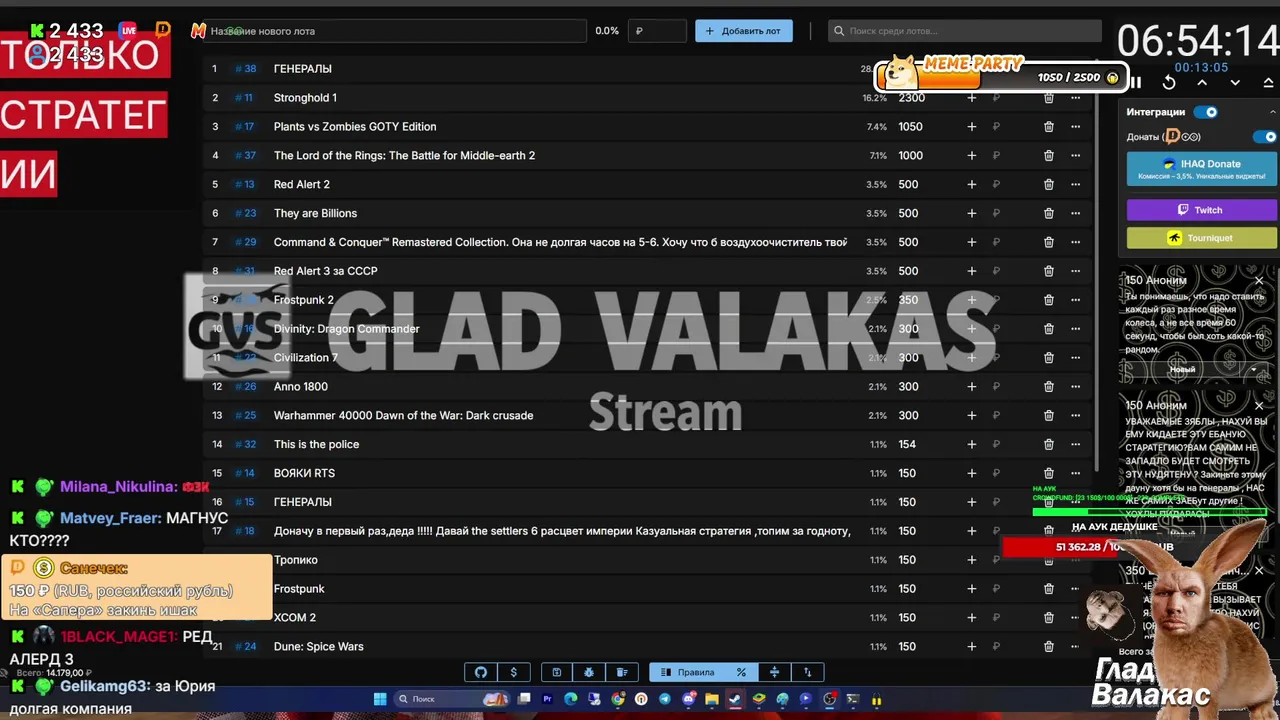Delete the This is the police lot
The image size is (1280, 720).
tap(1048, 444)
